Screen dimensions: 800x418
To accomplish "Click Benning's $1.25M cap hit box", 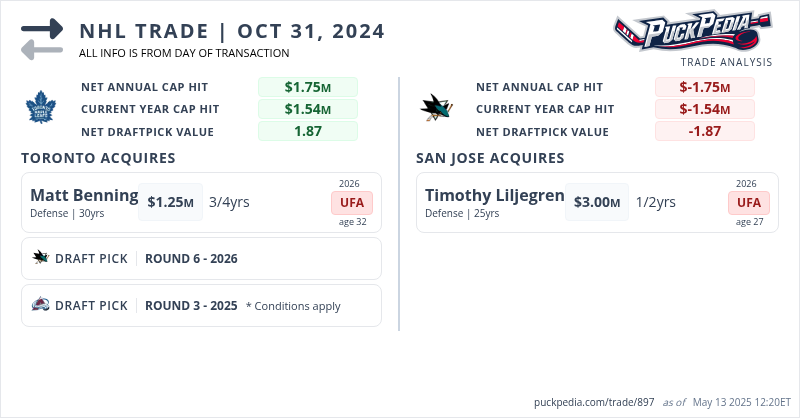I will 170,202.
